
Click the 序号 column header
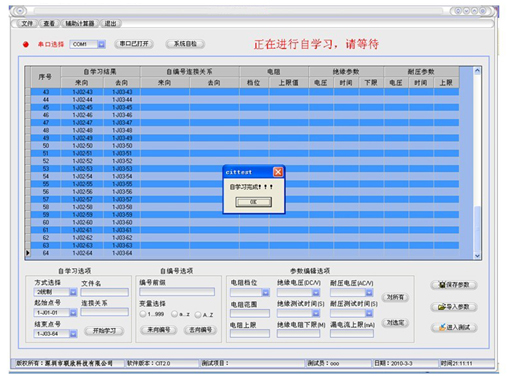pyautogui.click(x=45, y=77)
